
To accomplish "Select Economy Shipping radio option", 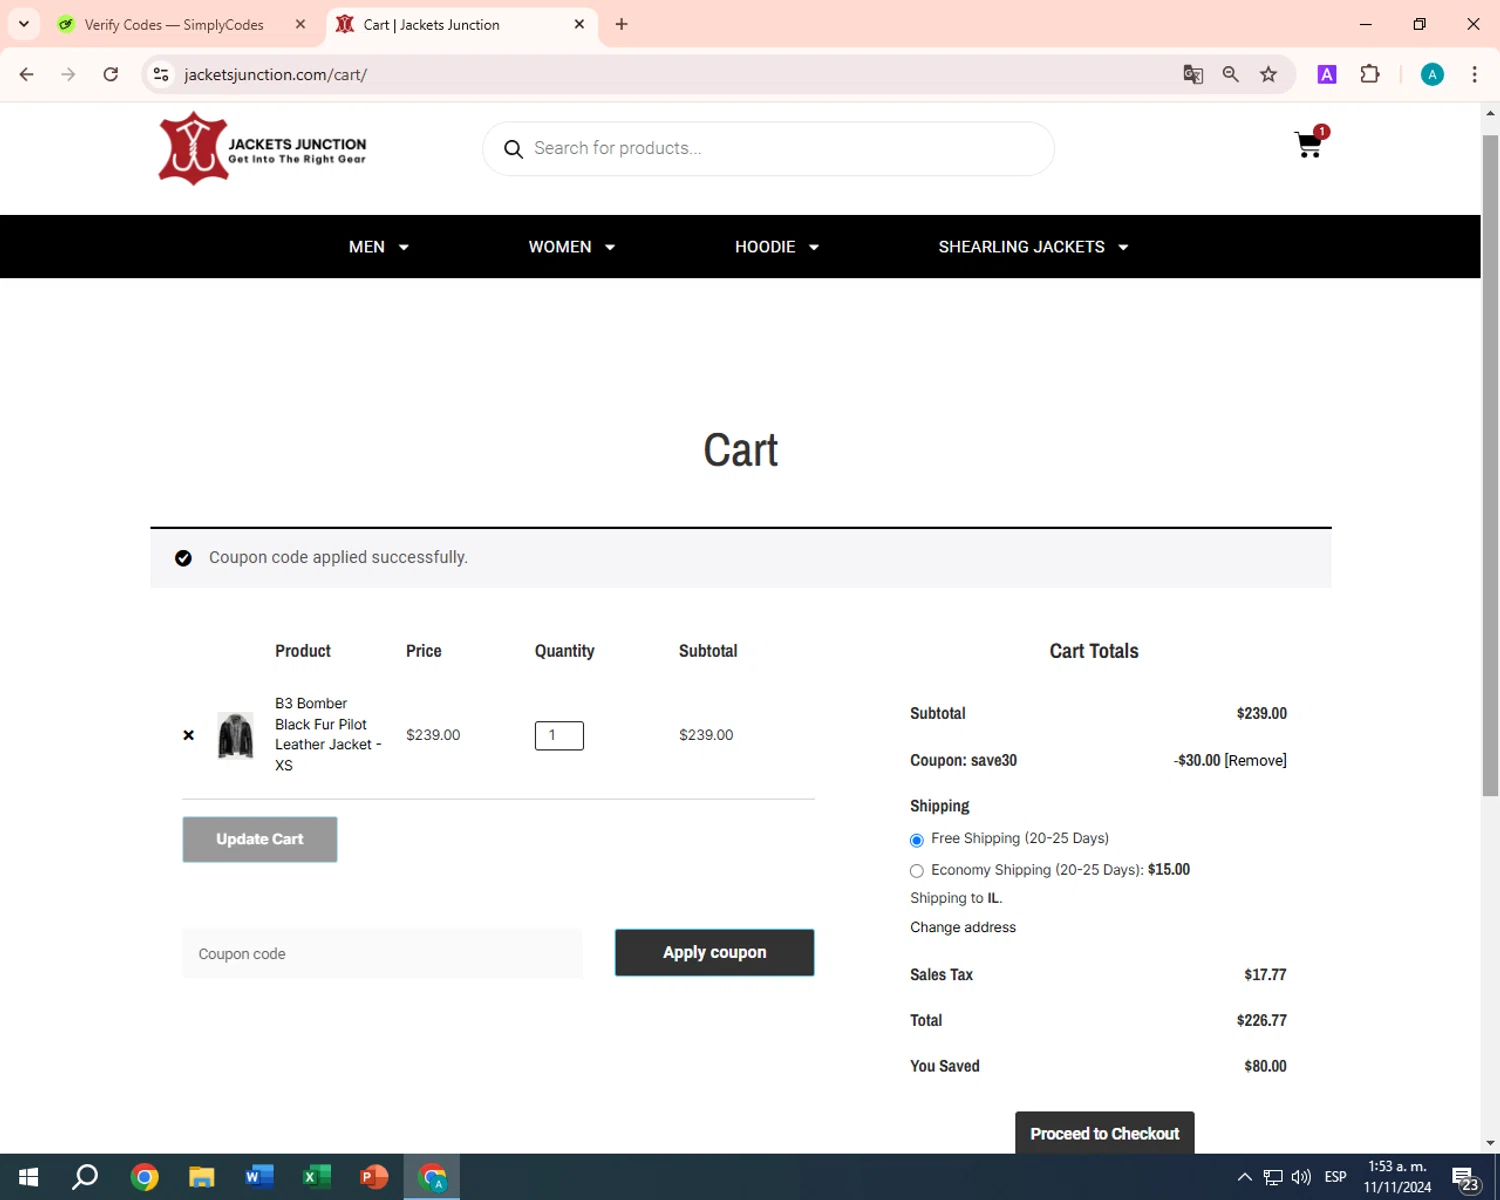I will coord(916,871).
